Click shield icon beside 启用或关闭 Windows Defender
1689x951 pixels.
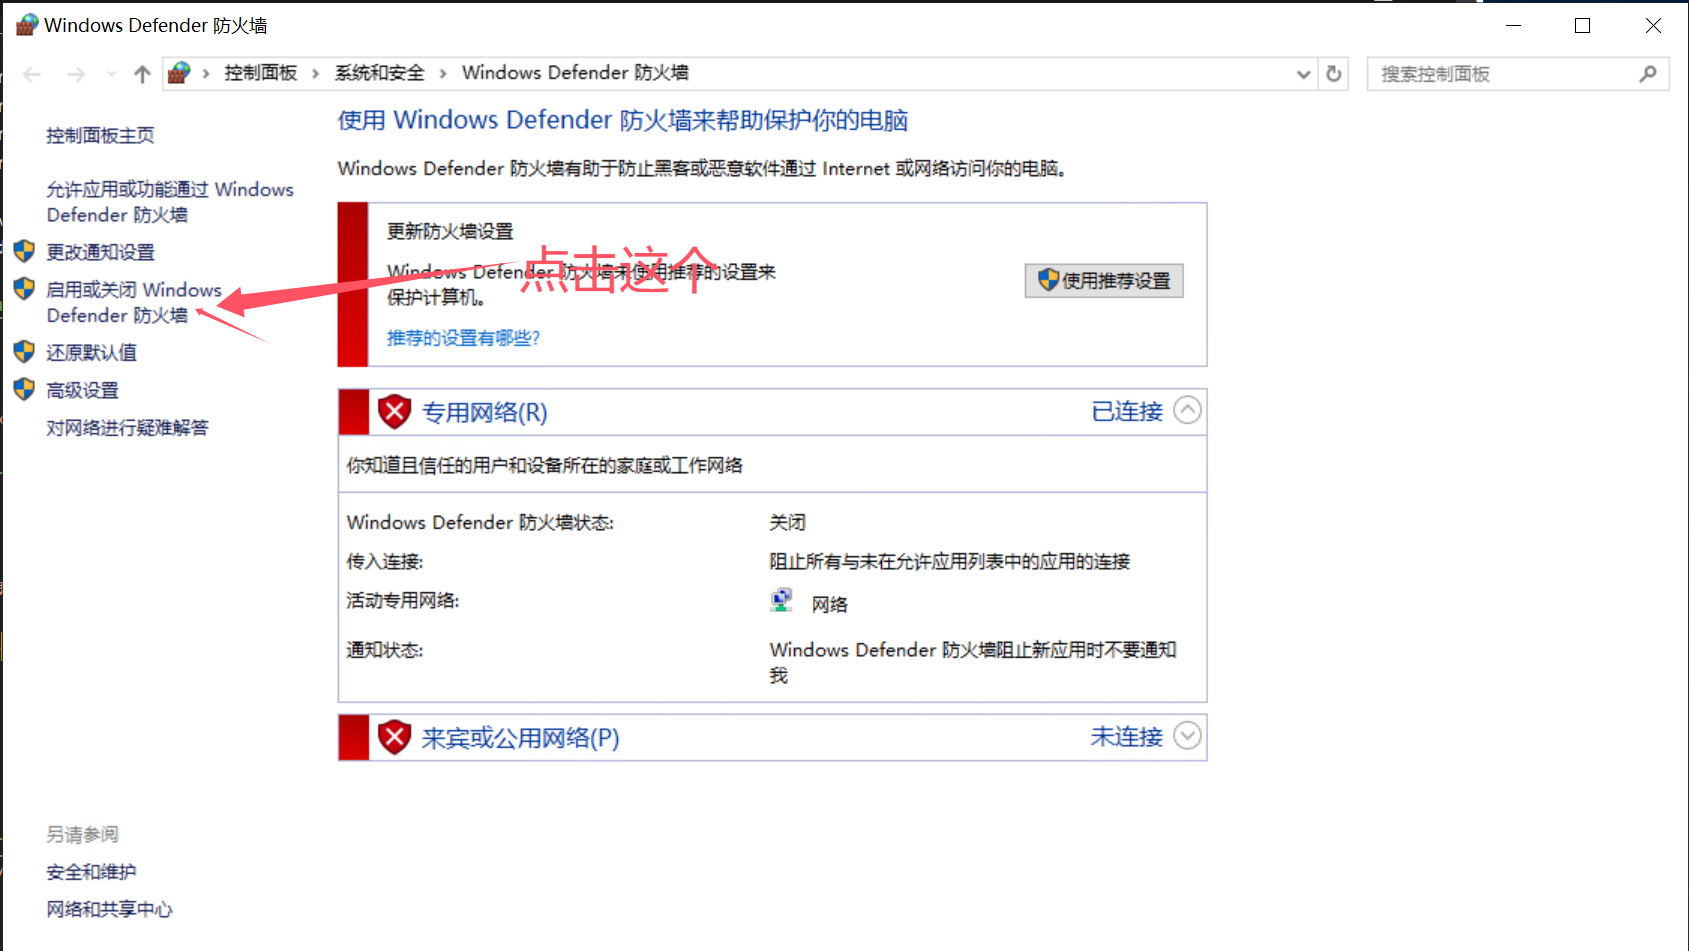click(x=25, y=289)
